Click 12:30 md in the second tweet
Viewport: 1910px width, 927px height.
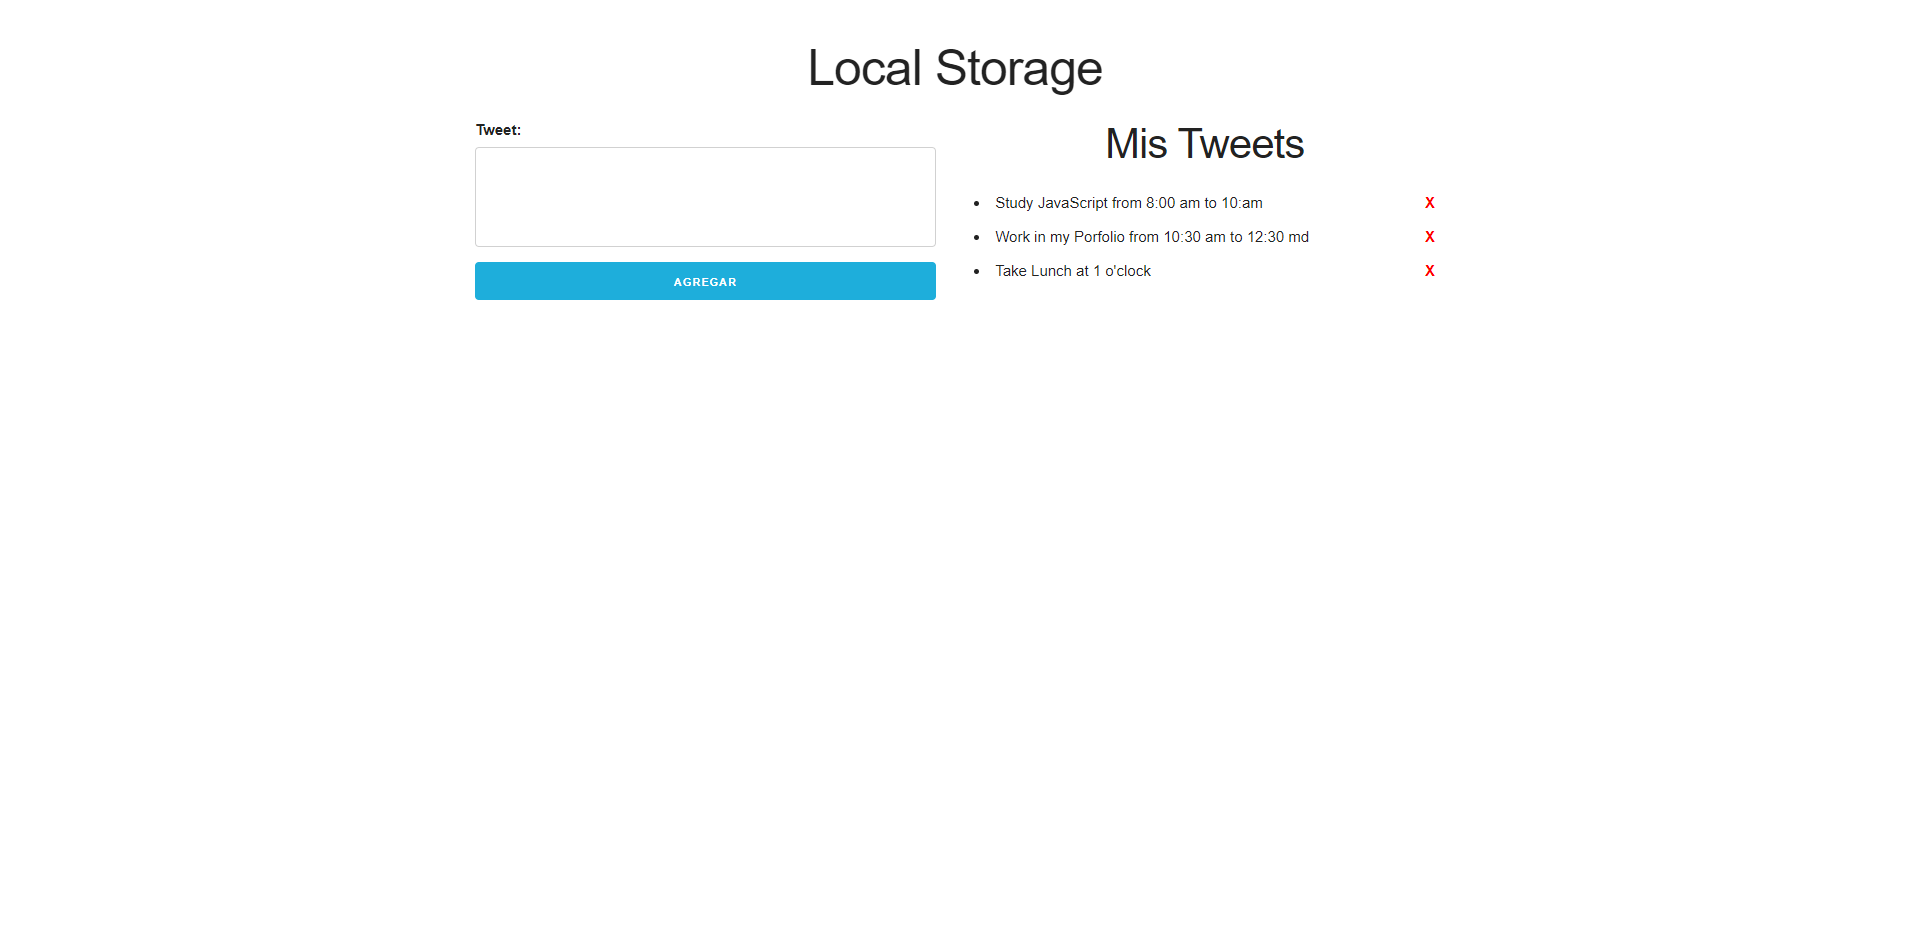[1277, 237]
